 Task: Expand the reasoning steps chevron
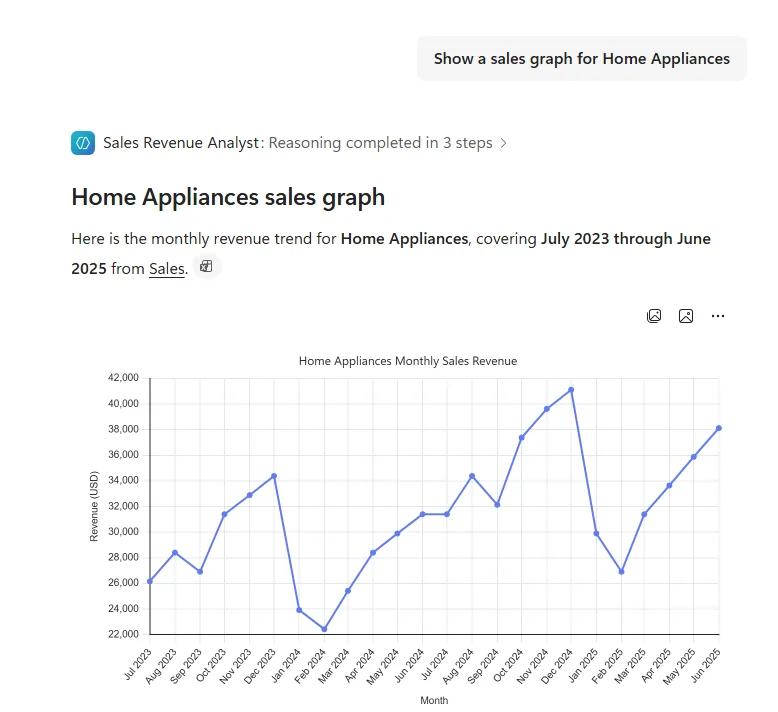[504, 143]
